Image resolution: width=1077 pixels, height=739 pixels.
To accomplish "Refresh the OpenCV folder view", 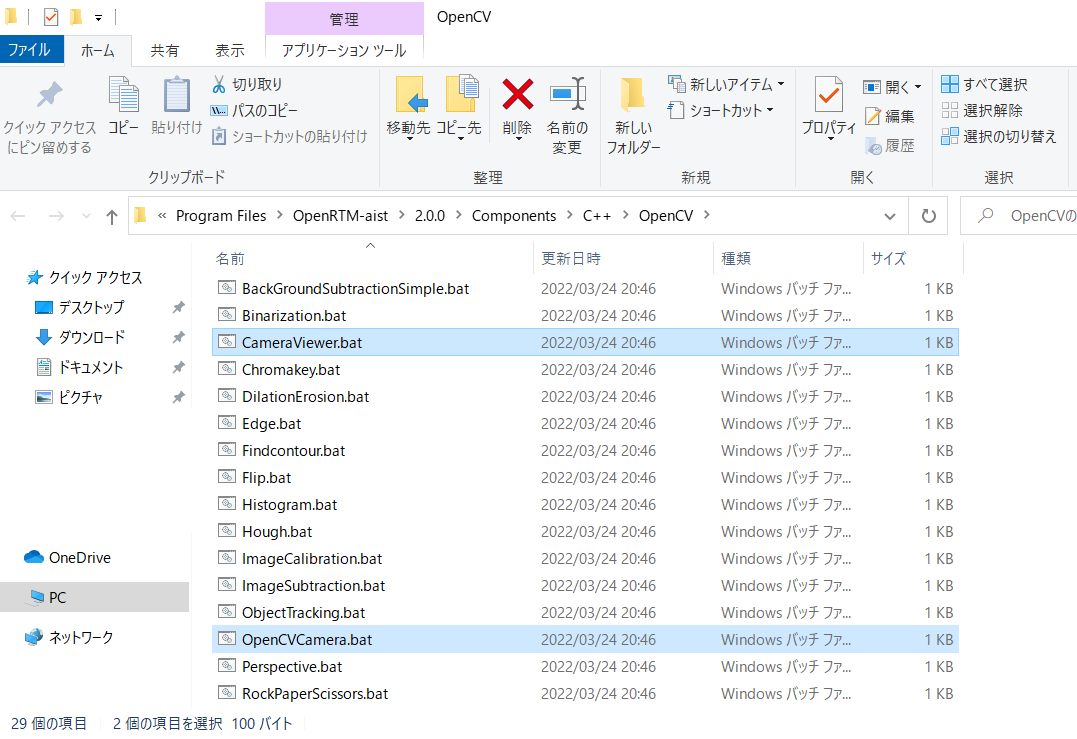I will [929, 216].
